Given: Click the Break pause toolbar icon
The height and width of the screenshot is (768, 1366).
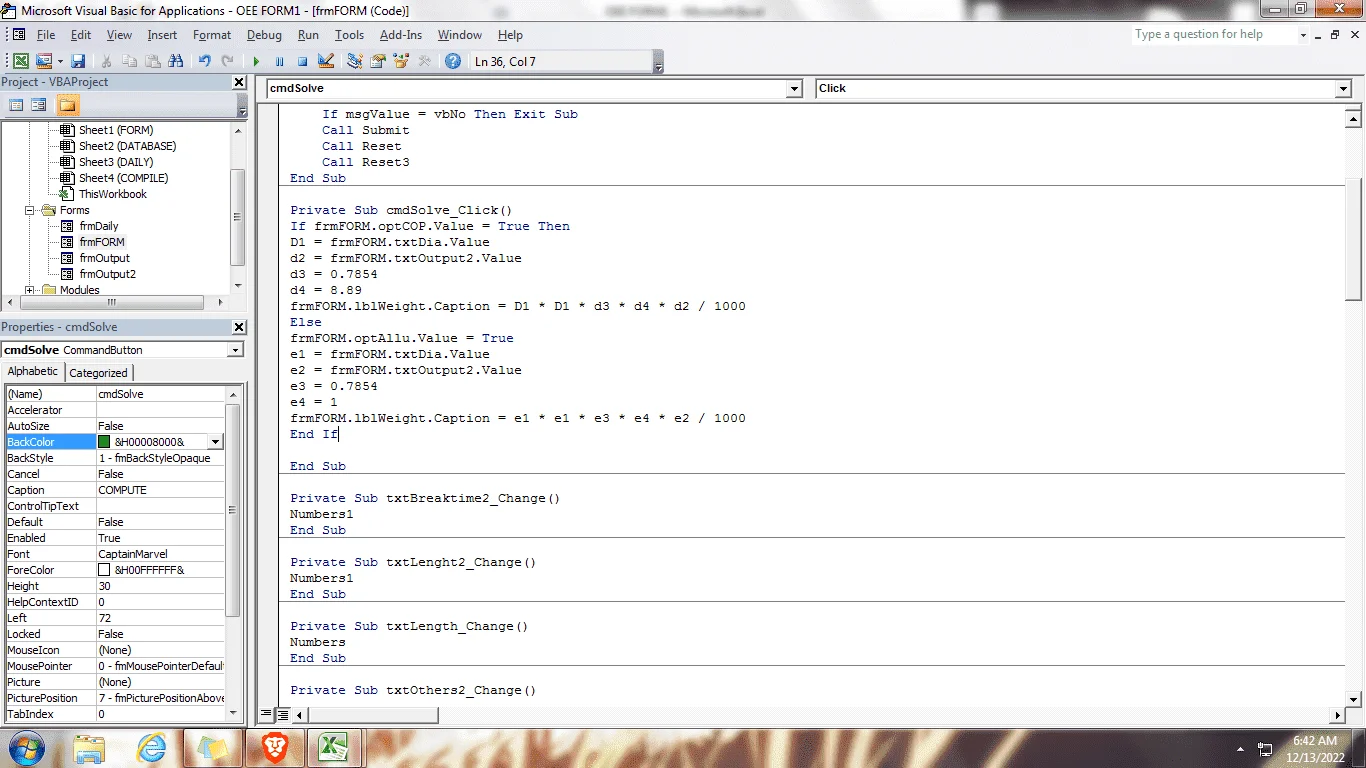Looking at the screenshot, I should tap(279, 61).
